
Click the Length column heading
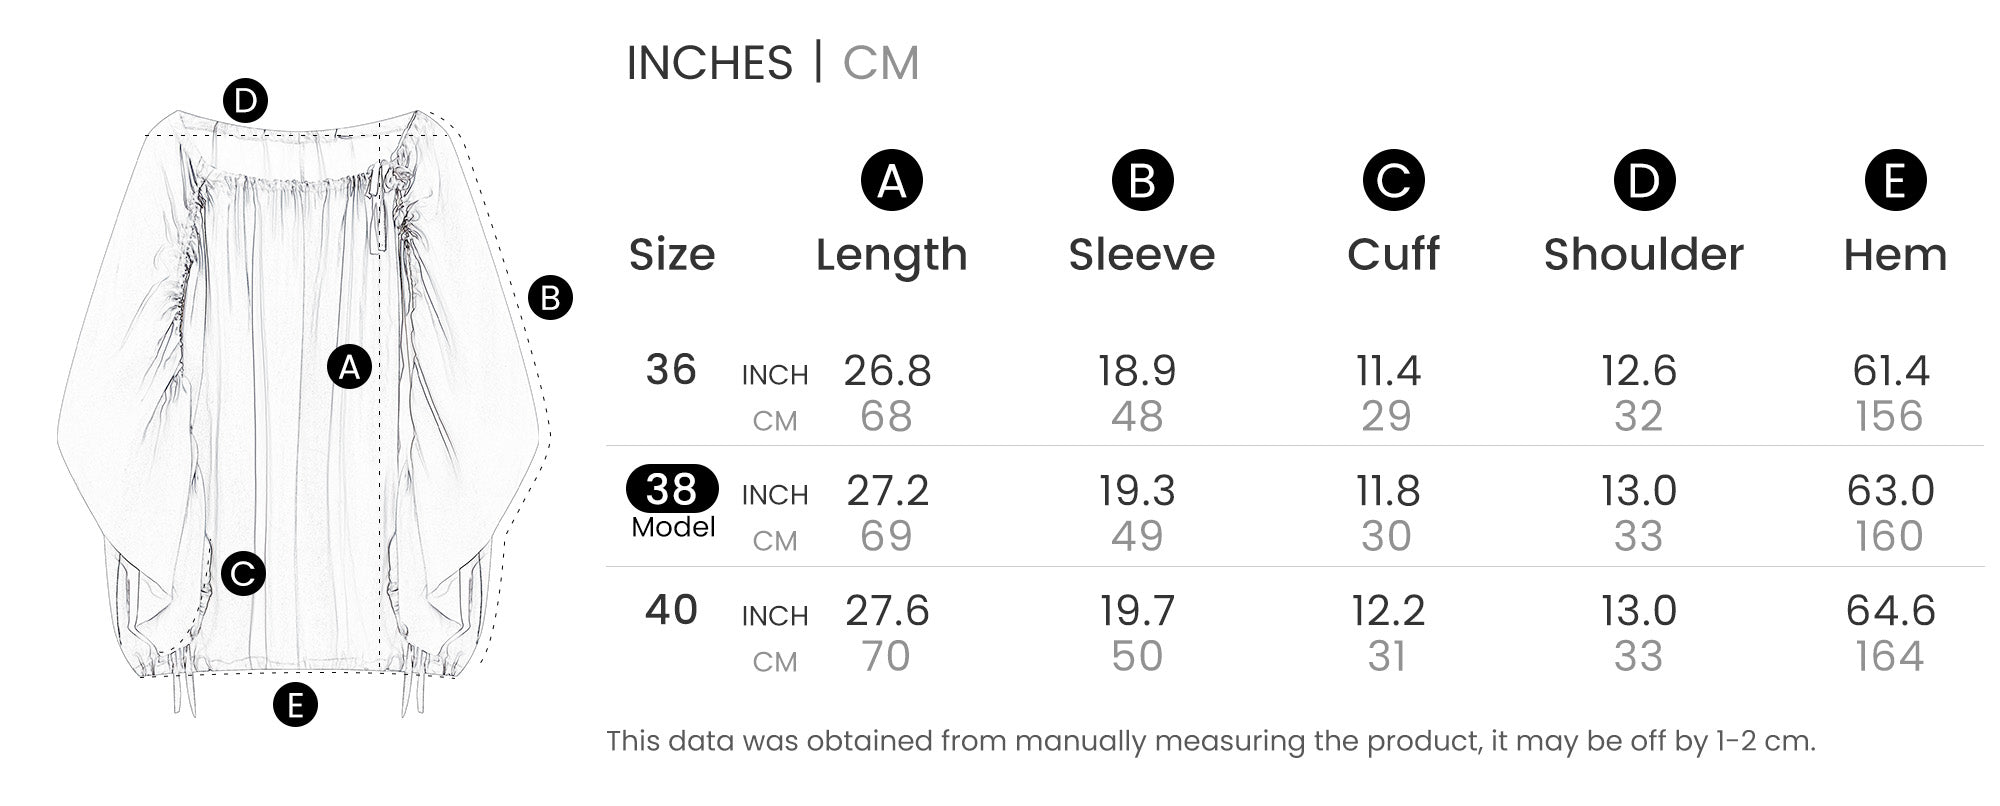click(891, 255)
